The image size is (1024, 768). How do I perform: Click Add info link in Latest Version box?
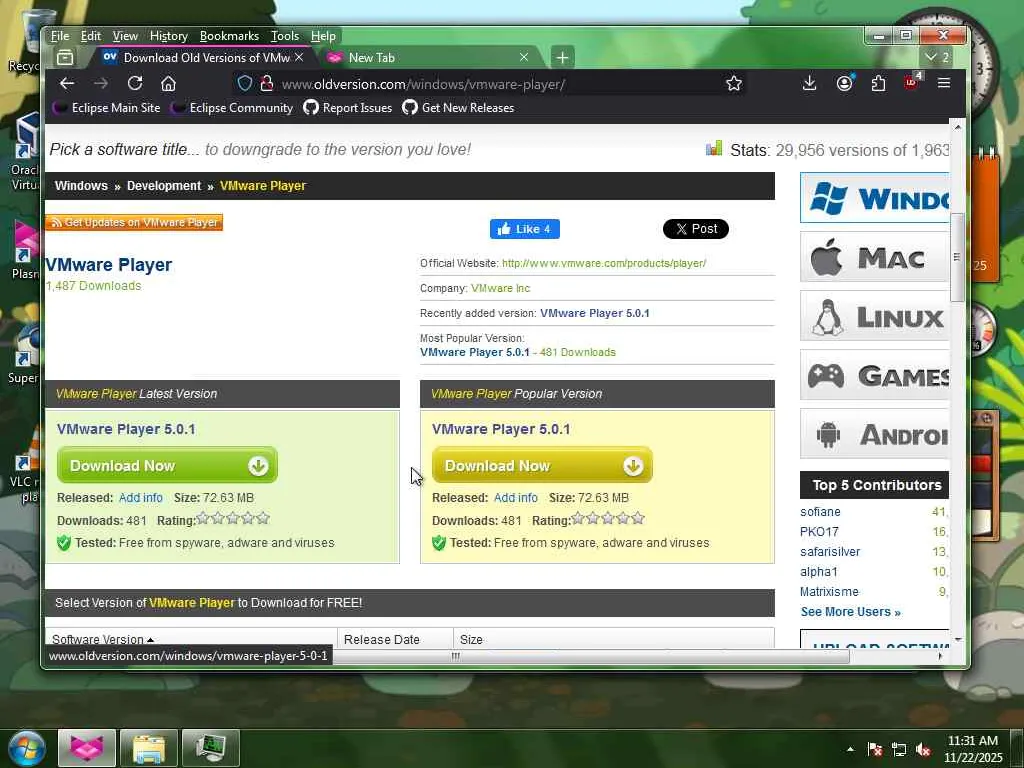140,498
